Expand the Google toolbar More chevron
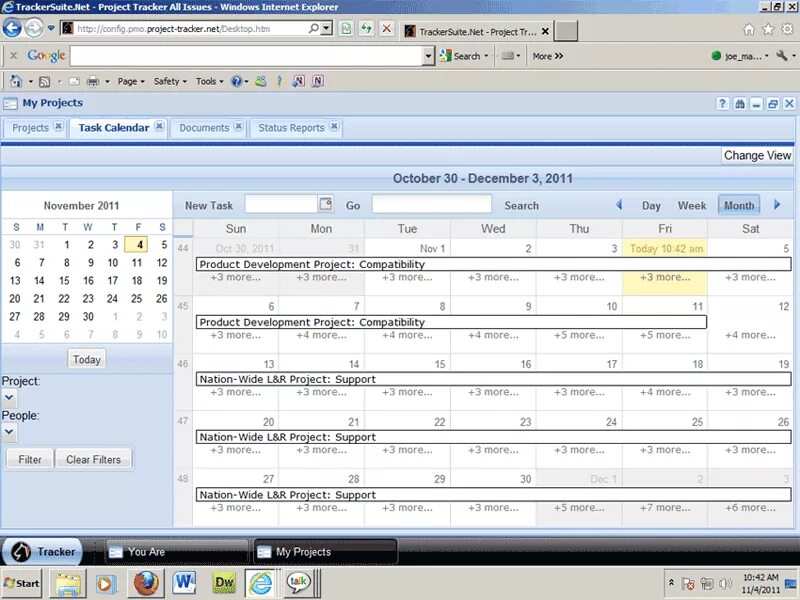This screenshot has height=600, width=800. (x=547, y=56)
